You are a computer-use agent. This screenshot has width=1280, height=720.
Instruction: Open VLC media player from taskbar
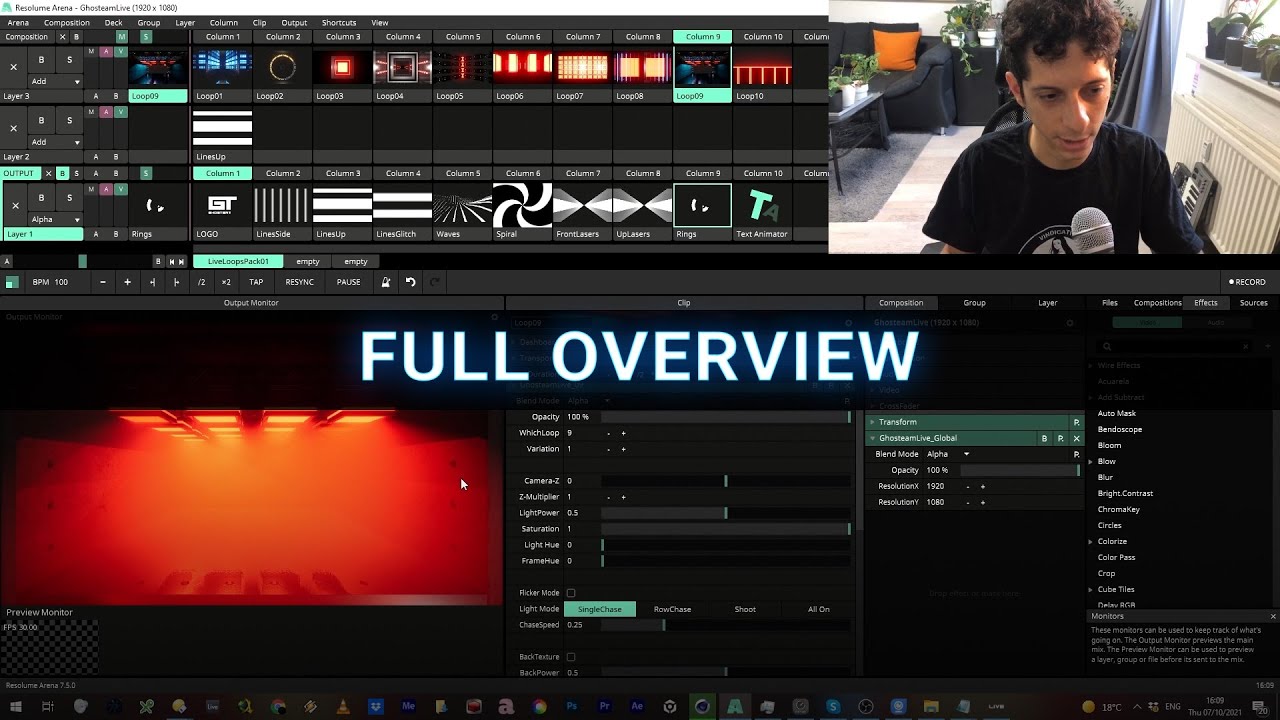(x=343, y=706)
